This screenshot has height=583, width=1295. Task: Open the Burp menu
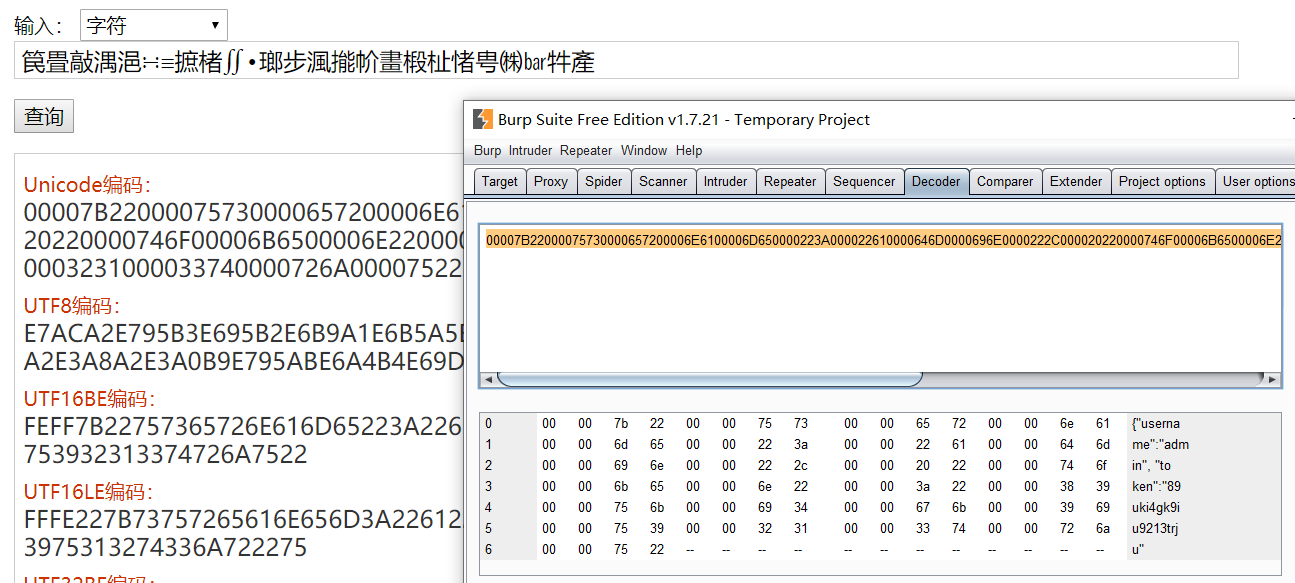[x=487, y=151]
